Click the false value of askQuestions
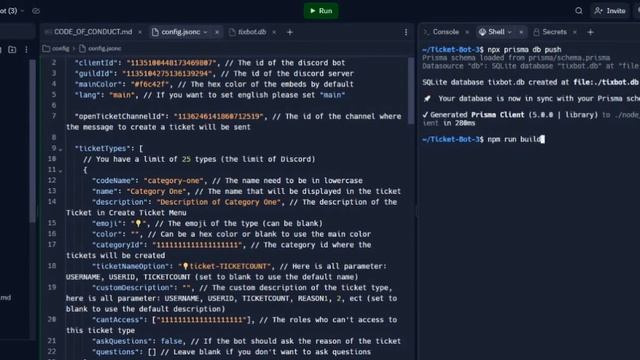Screen dimensions: 640x360 click(171, 341)
